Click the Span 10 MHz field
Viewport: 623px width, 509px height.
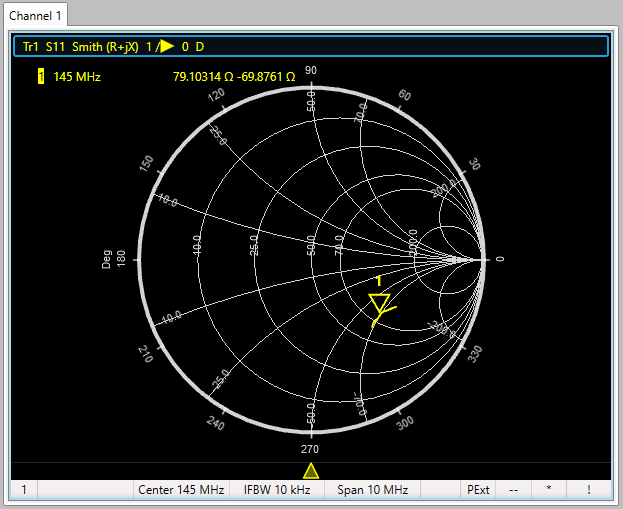372,490
